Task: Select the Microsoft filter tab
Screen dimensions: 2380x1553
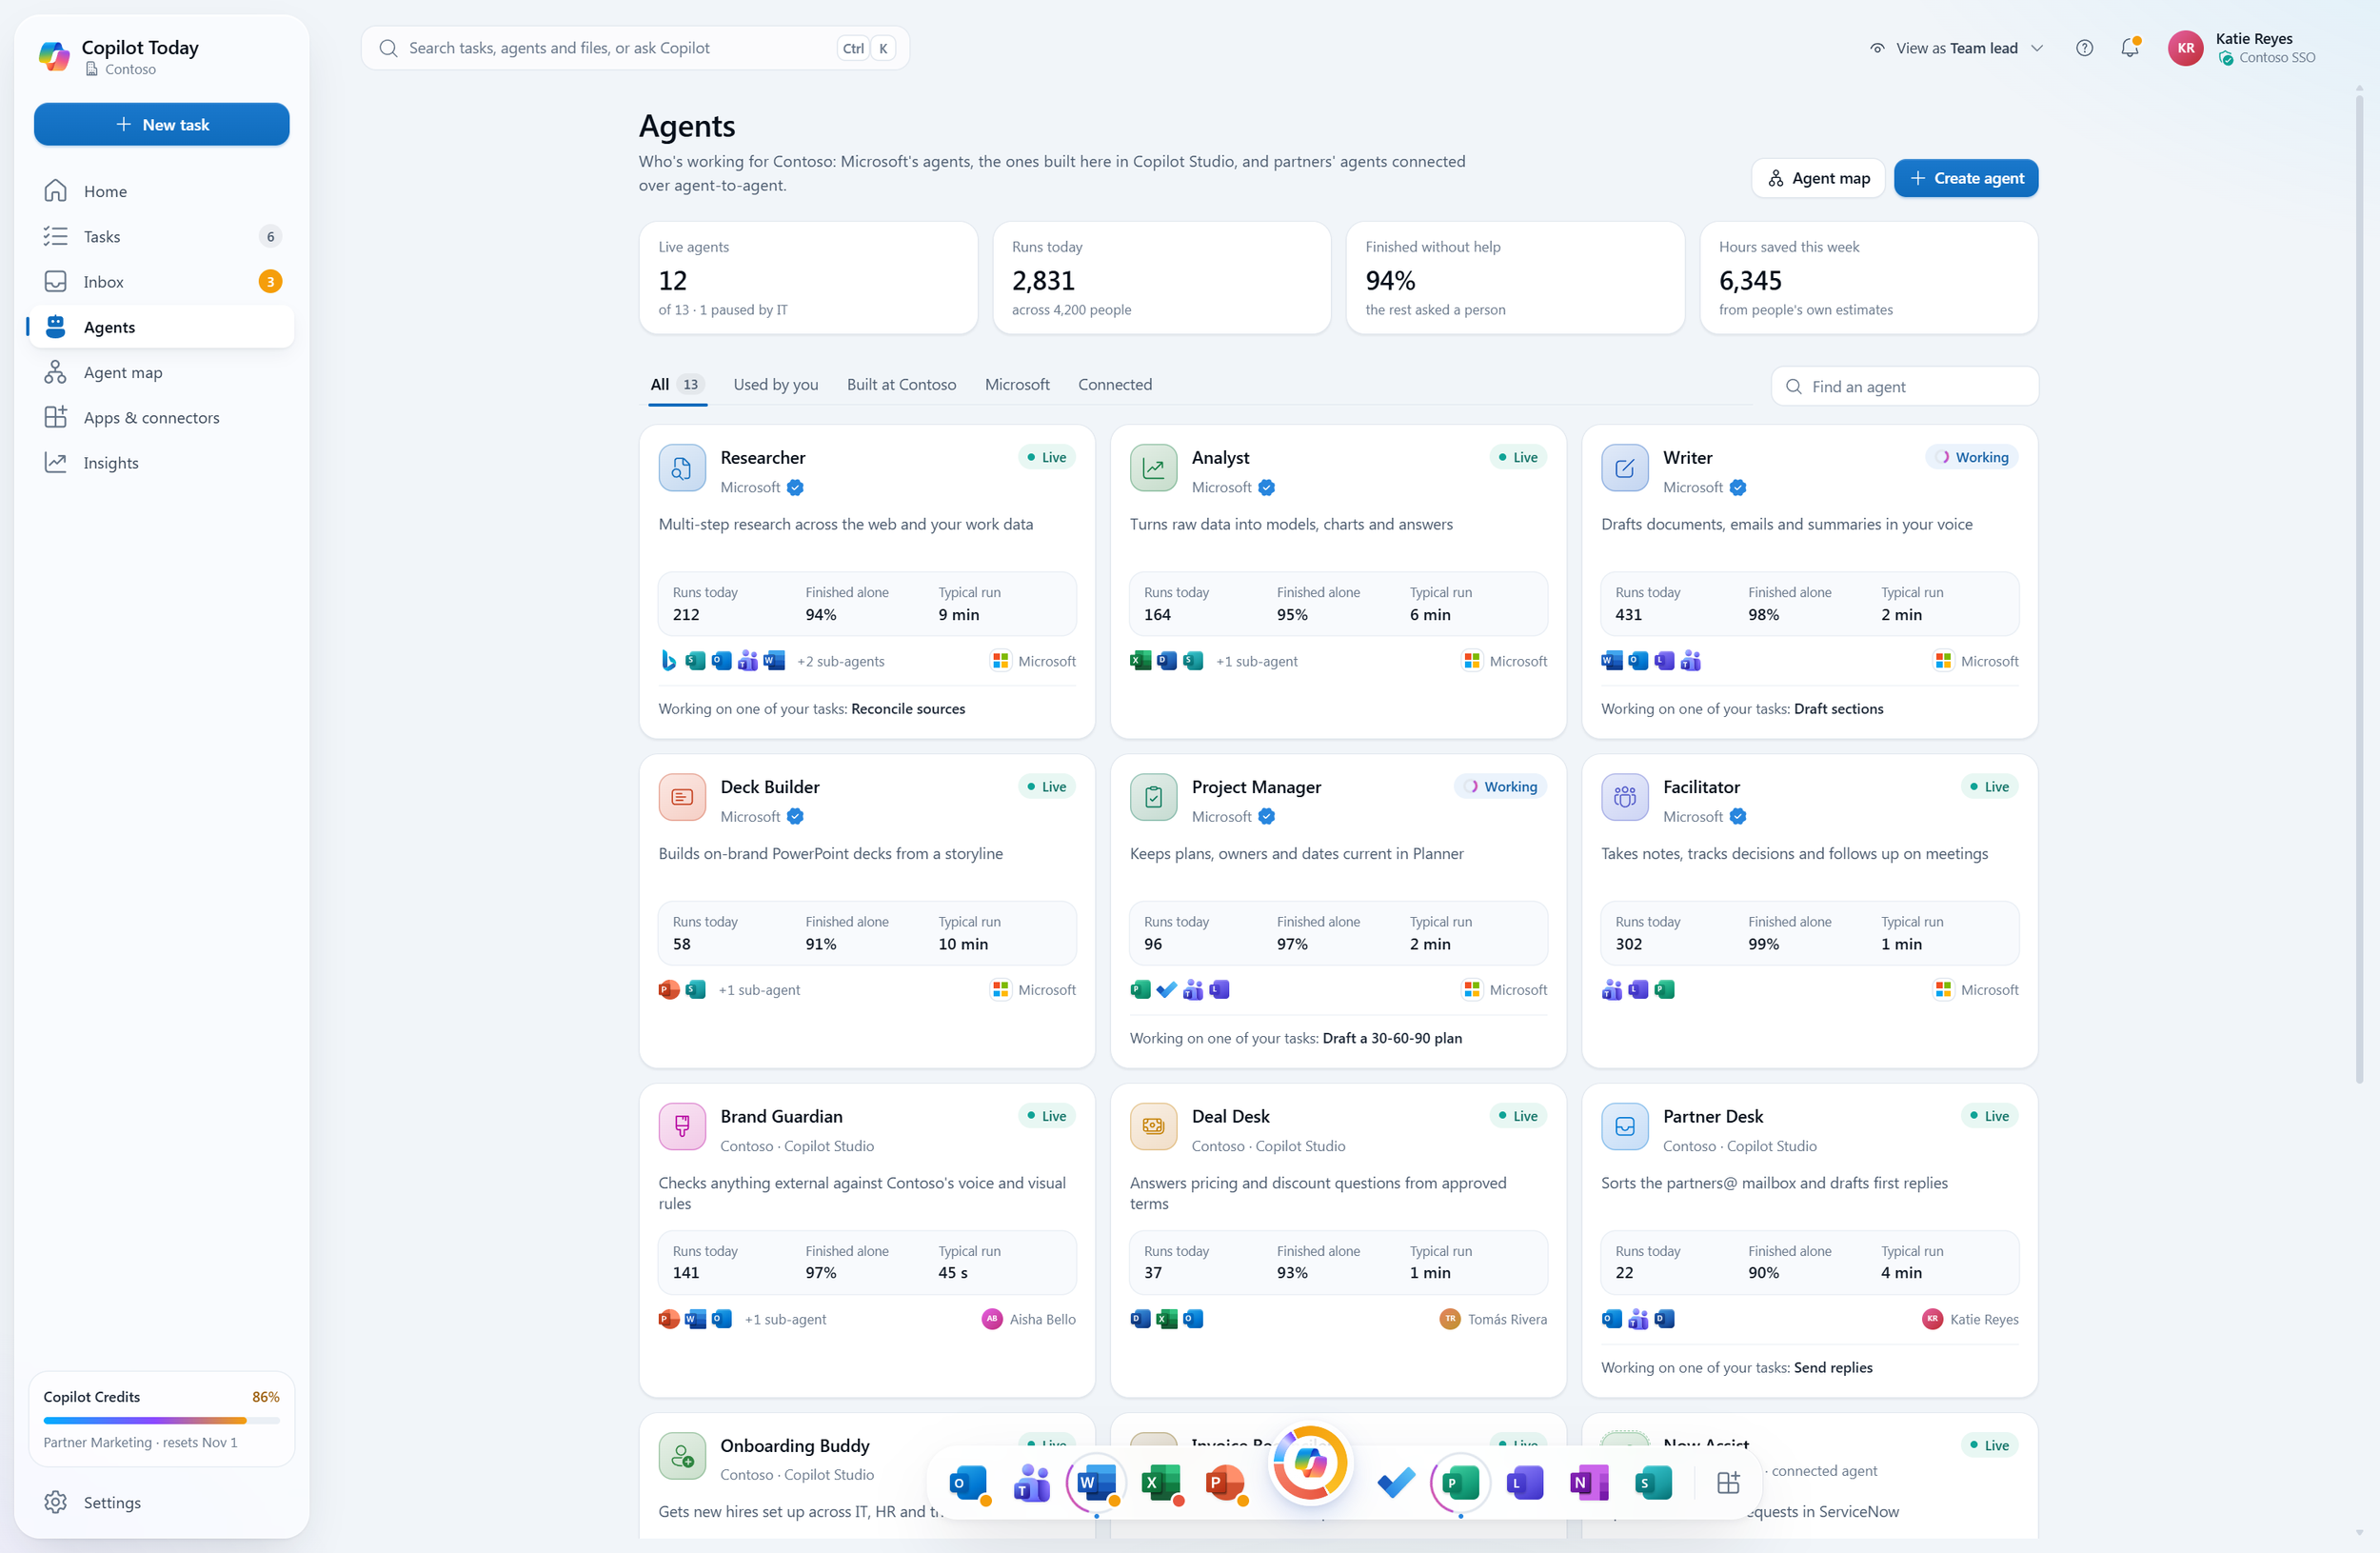Action: point(1017,385)
